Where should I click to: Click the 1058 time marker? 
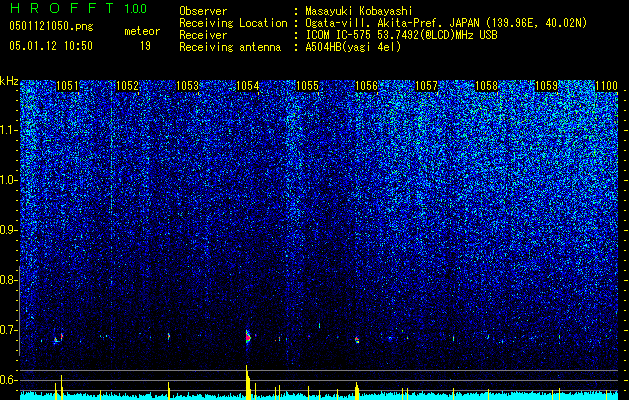486,86
